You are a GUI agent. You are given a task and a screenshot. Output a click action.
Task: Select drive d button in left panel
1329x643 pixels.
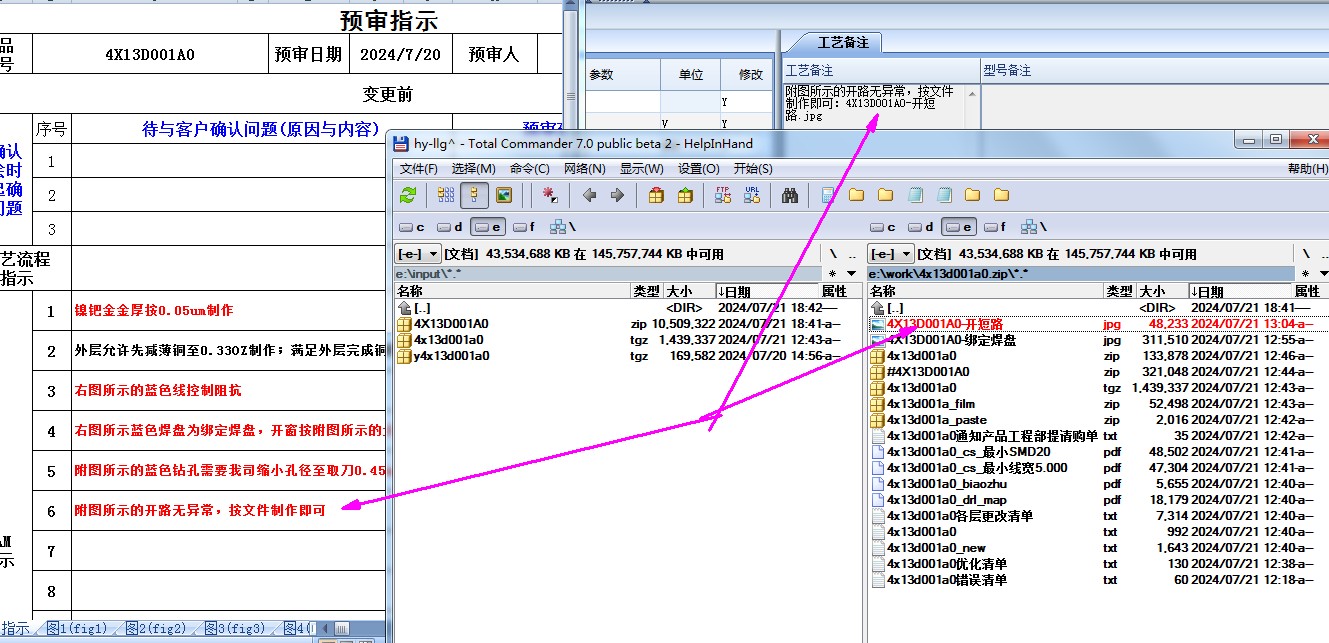point(449,227)
